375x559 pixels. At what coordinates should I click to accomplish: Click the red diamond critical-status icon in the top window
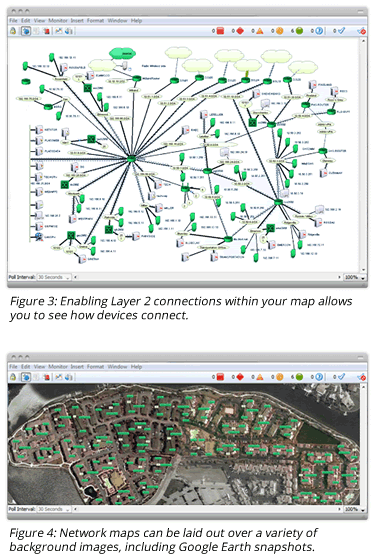[x=240, y=31]
